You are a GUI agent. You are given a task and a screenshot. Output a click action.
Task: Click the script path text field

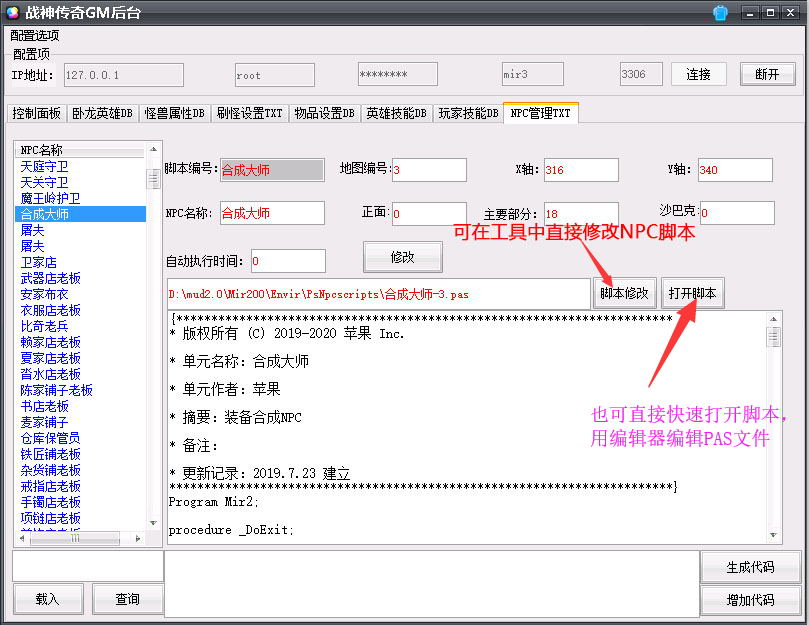click(x=378, y=294)
